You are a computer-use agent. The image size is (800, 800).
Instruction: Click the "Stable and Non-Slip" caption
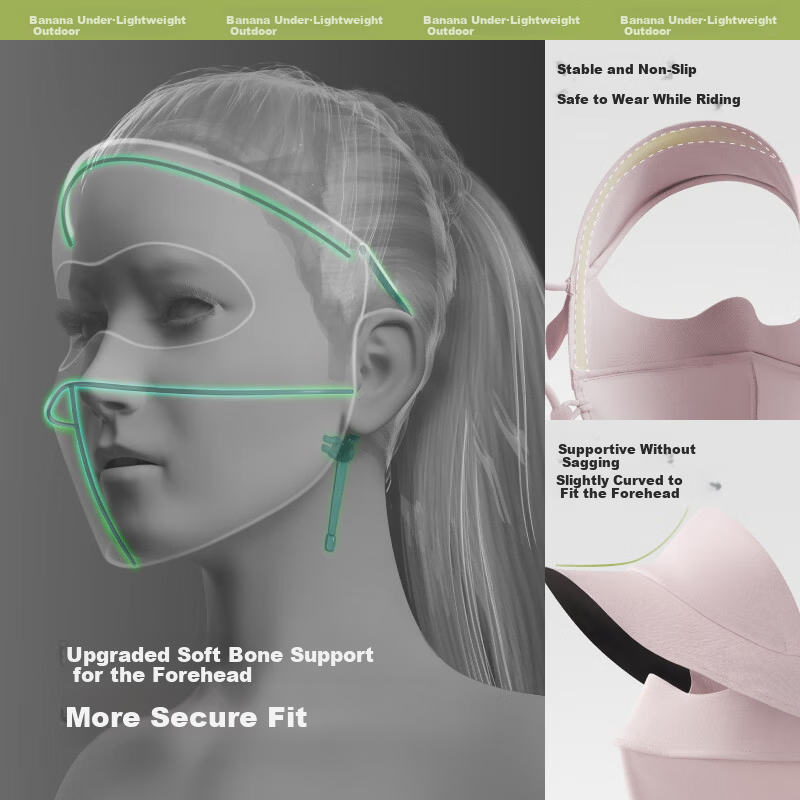626,69
